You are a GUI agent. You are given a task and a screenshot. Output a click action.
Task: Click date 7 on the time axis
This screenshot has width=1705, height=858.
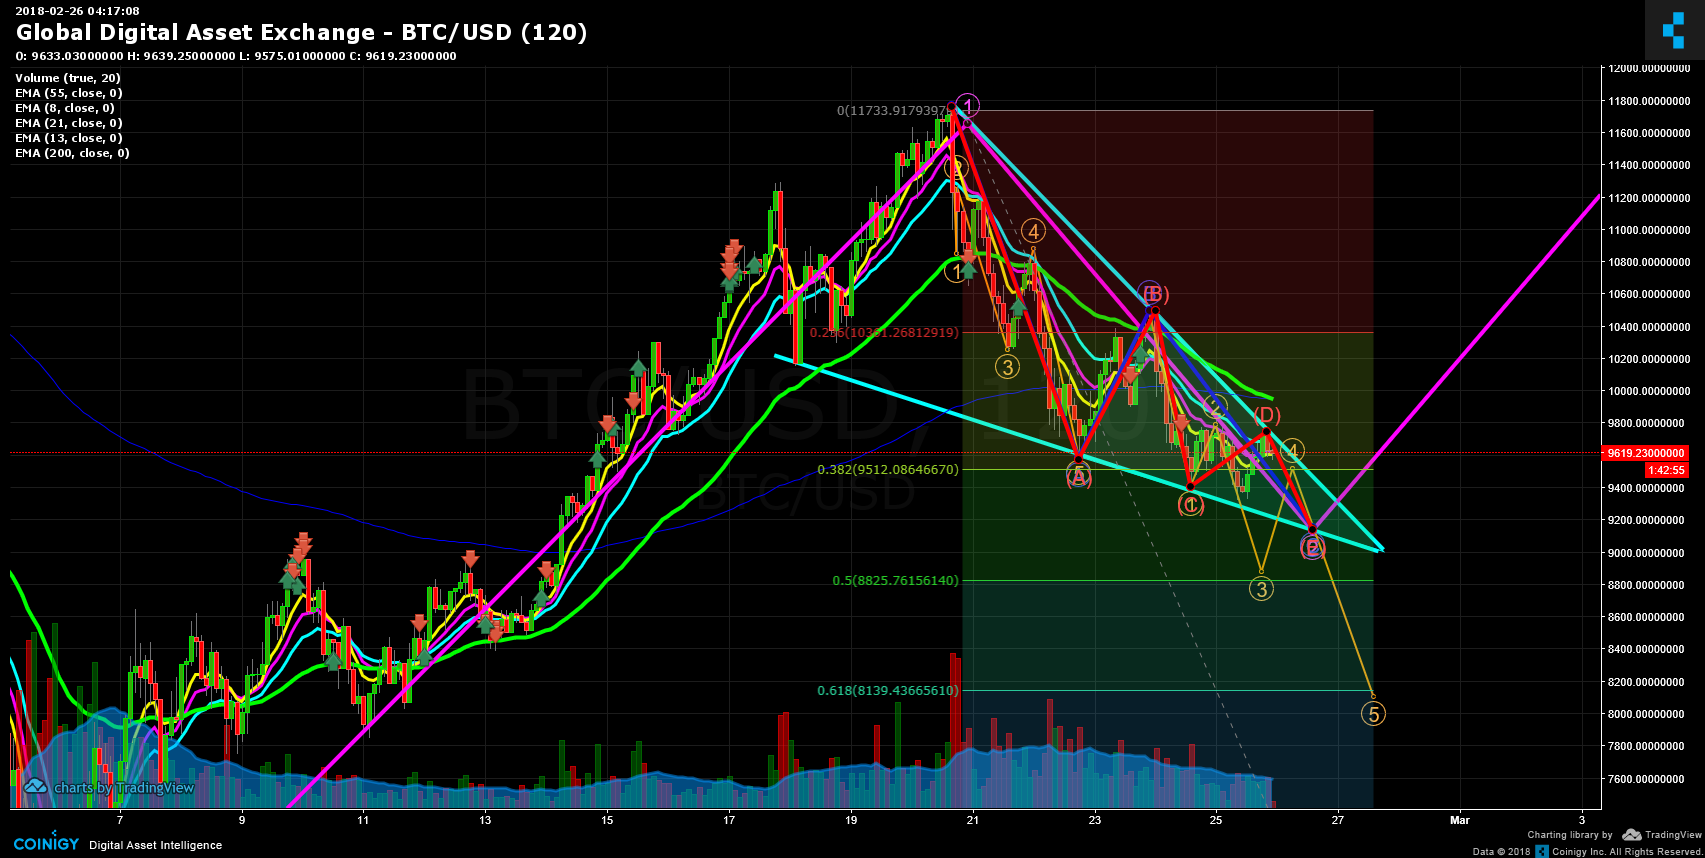click(x=120, y=820)
